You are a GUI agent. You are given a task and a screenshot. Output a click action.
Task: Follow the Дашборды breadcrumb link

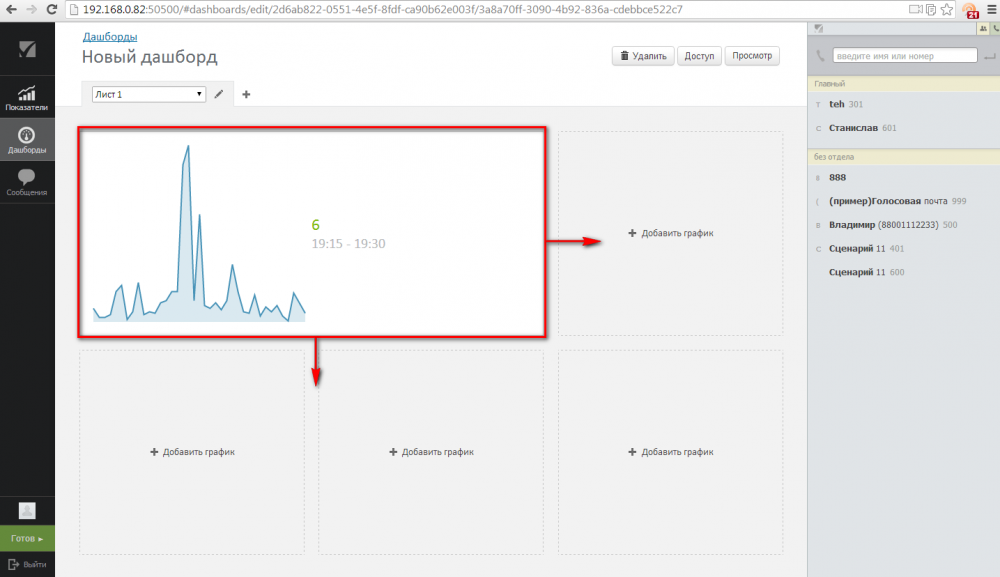(x=110, y=36)
